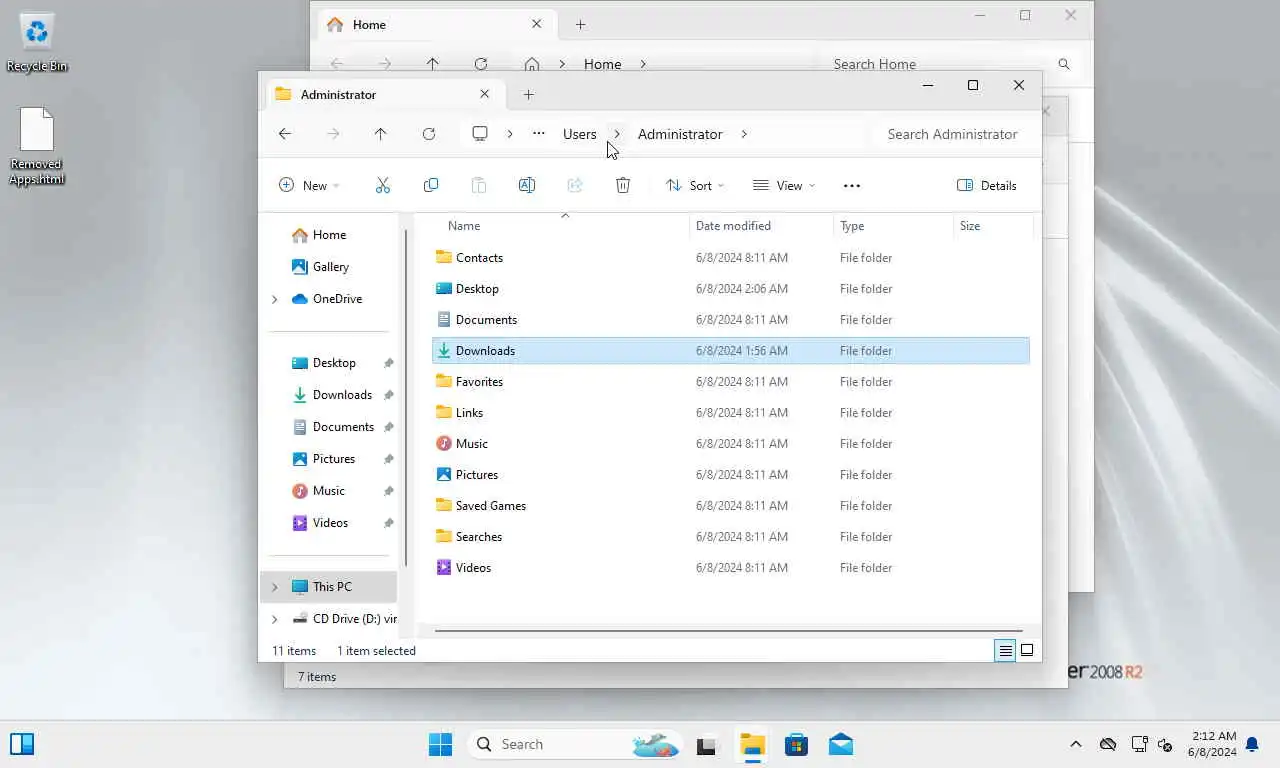Click the Paste clipboard icon
The height and width of the screenshot is (768, 1280).
click(479, 185)
